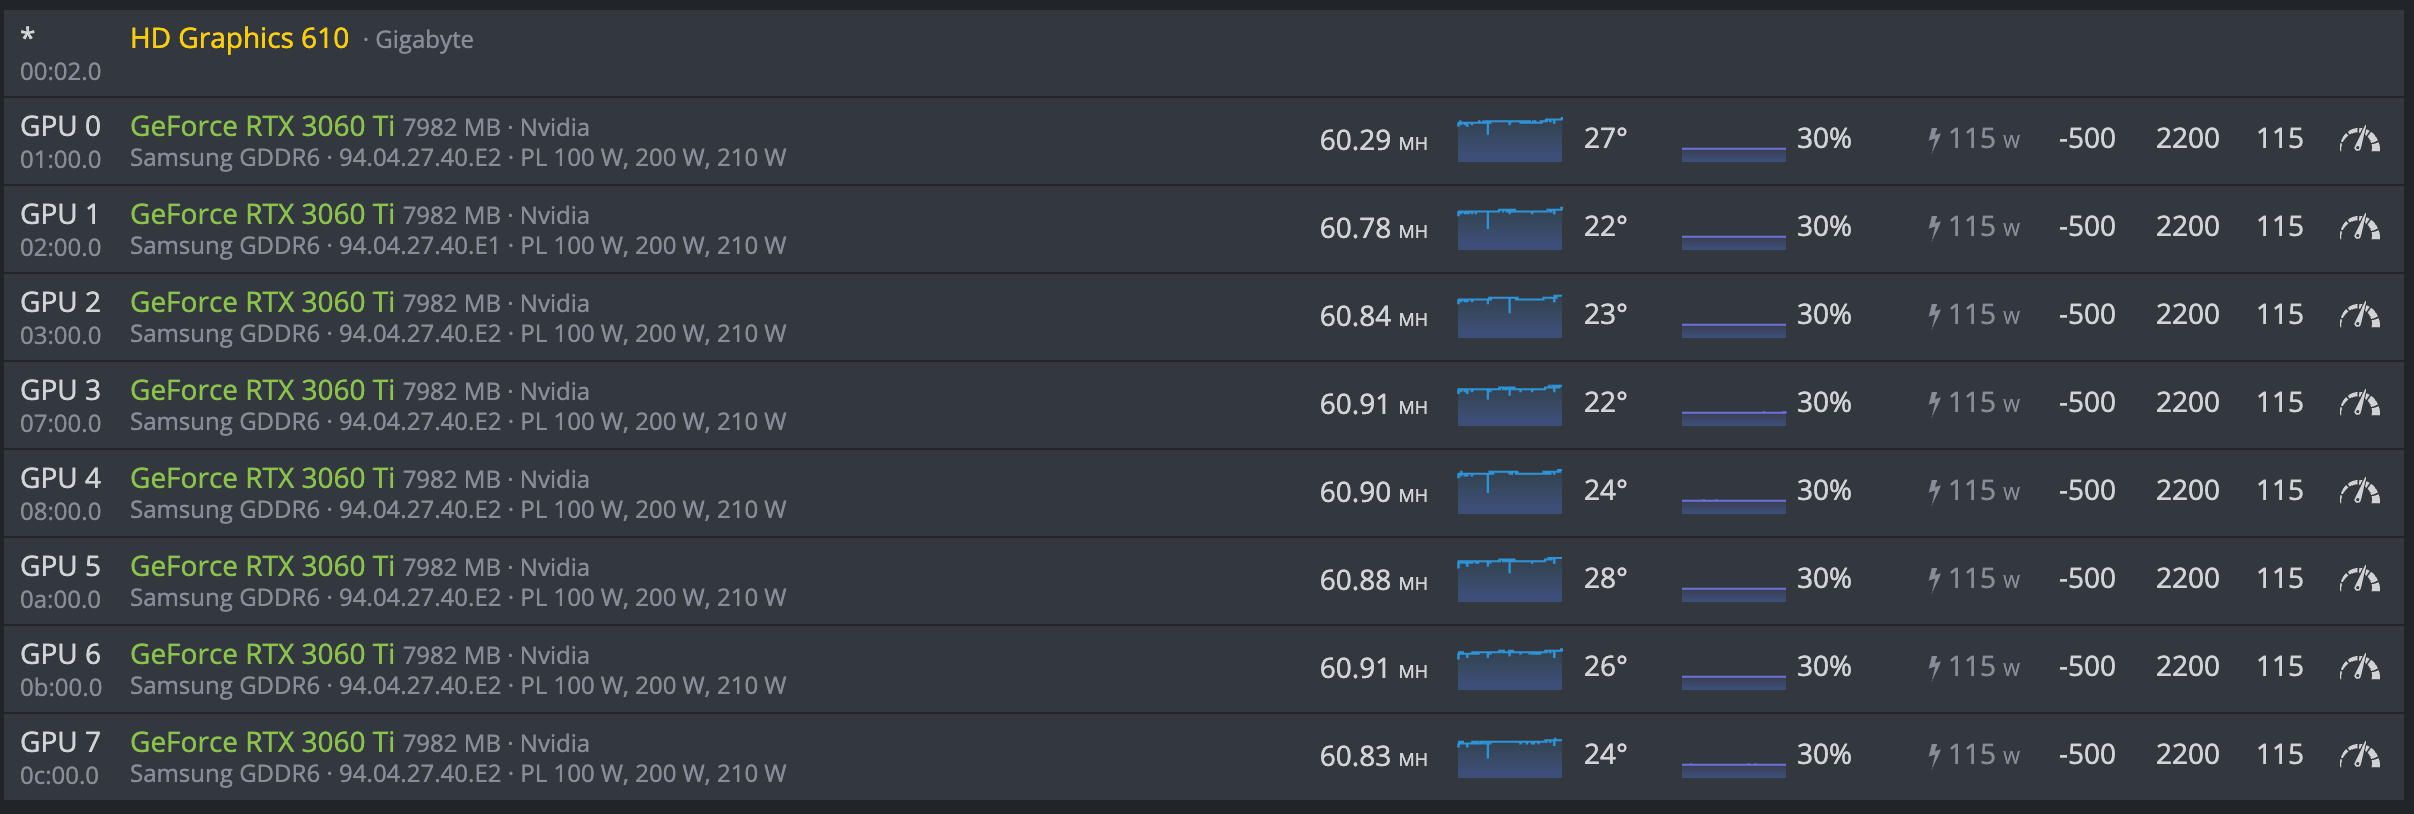
Task: Click speedometer icon in GPU 4 row
Action: point(2359,491)
